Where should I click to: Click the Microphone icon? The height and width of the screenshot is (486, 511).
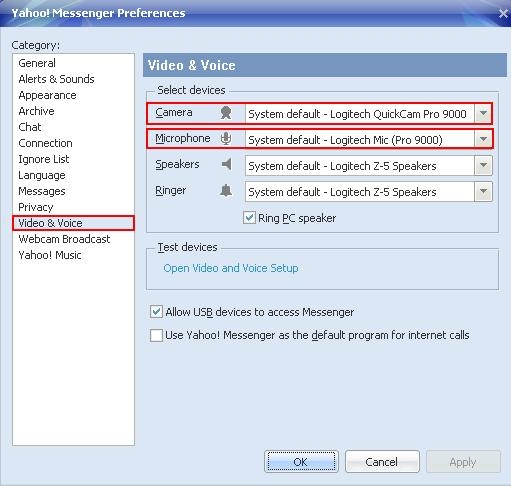point(226,138)
